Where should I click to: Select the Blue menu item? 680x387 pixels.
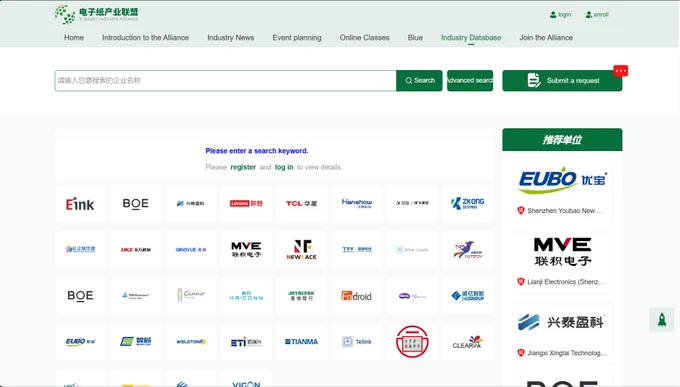tap(415, 38)
